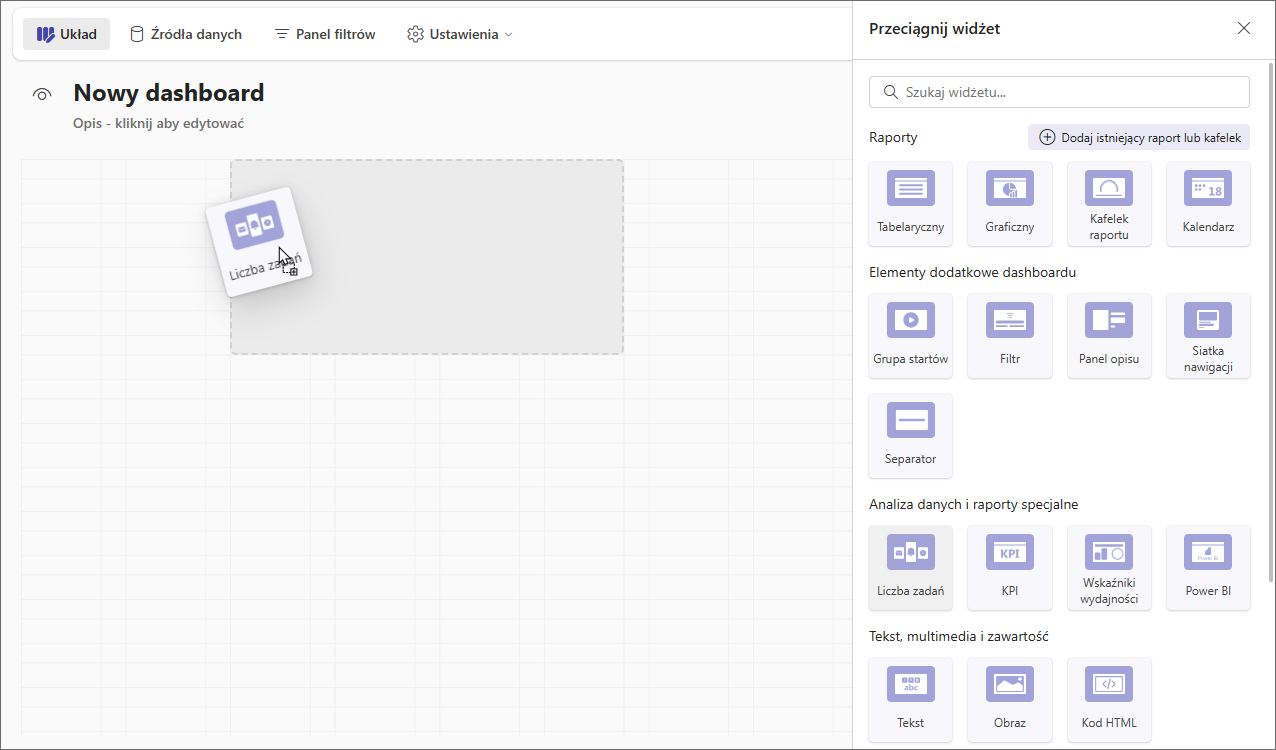Screen dimensions: 1276x750
Task: Switch to Źródła danych tab
Action: tap(186, 34)
